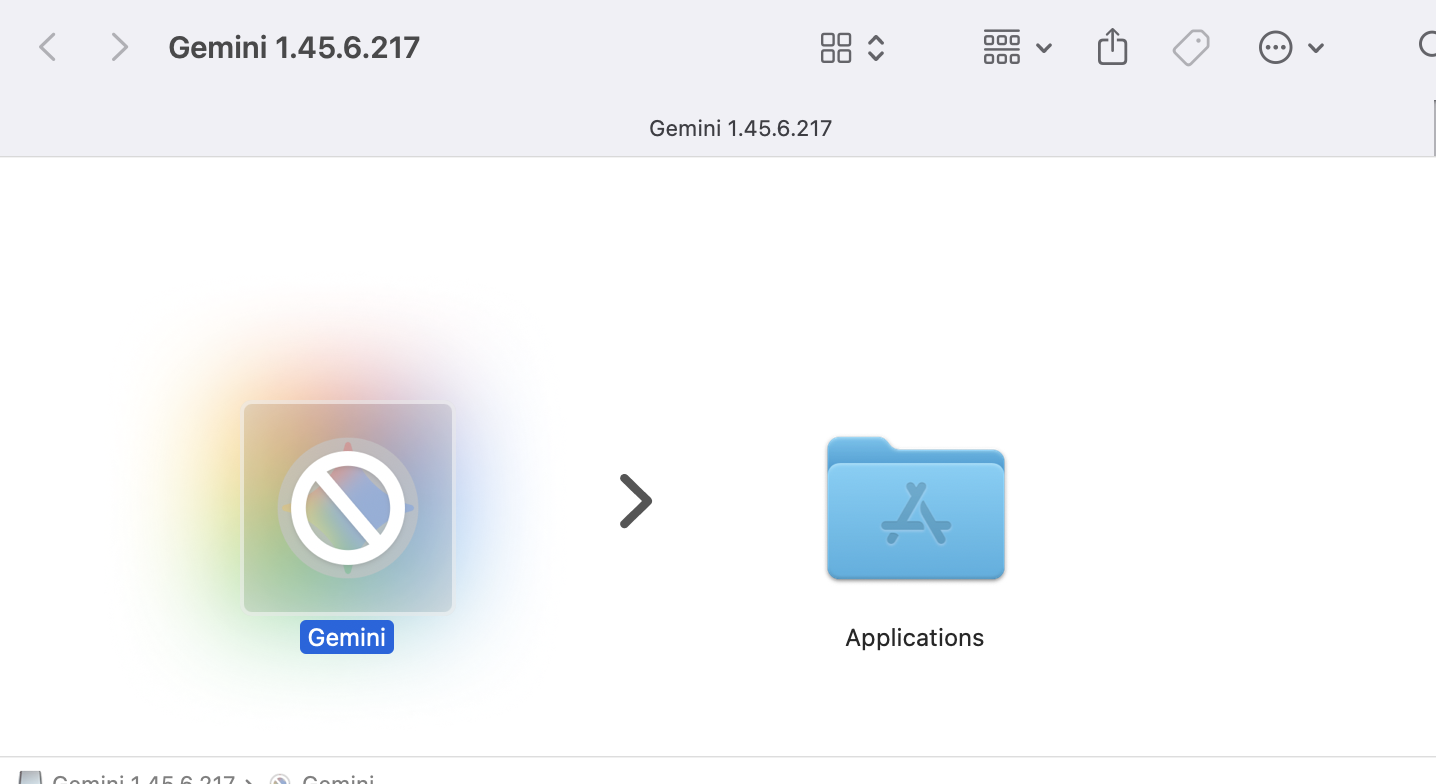Click the window title Gemini 1.45.6.217
The width and height of the screenshot is (1436, 784).
pos(294,47)
